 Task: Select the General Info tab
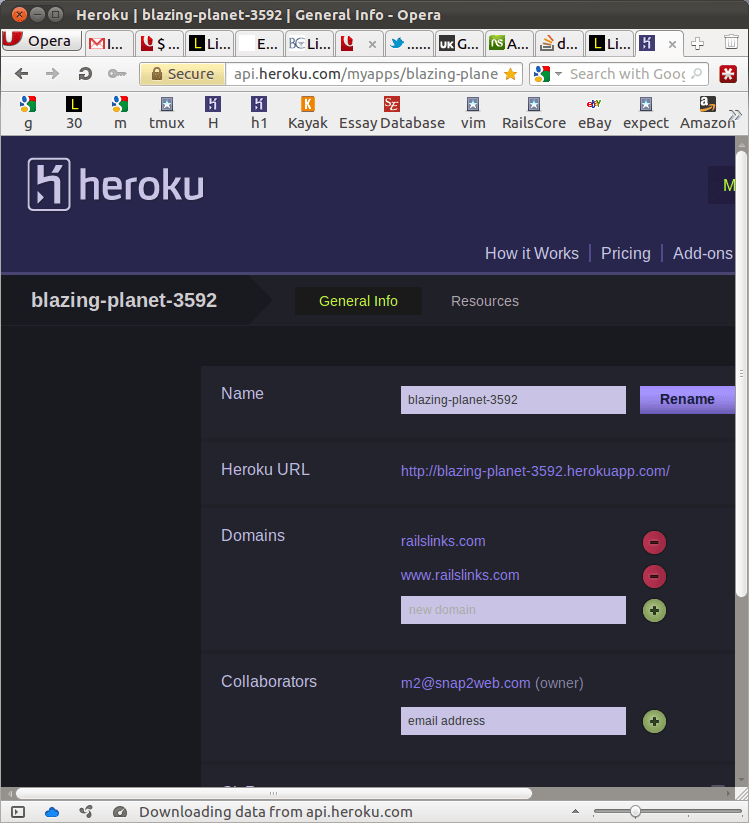(x=358, y=301)
